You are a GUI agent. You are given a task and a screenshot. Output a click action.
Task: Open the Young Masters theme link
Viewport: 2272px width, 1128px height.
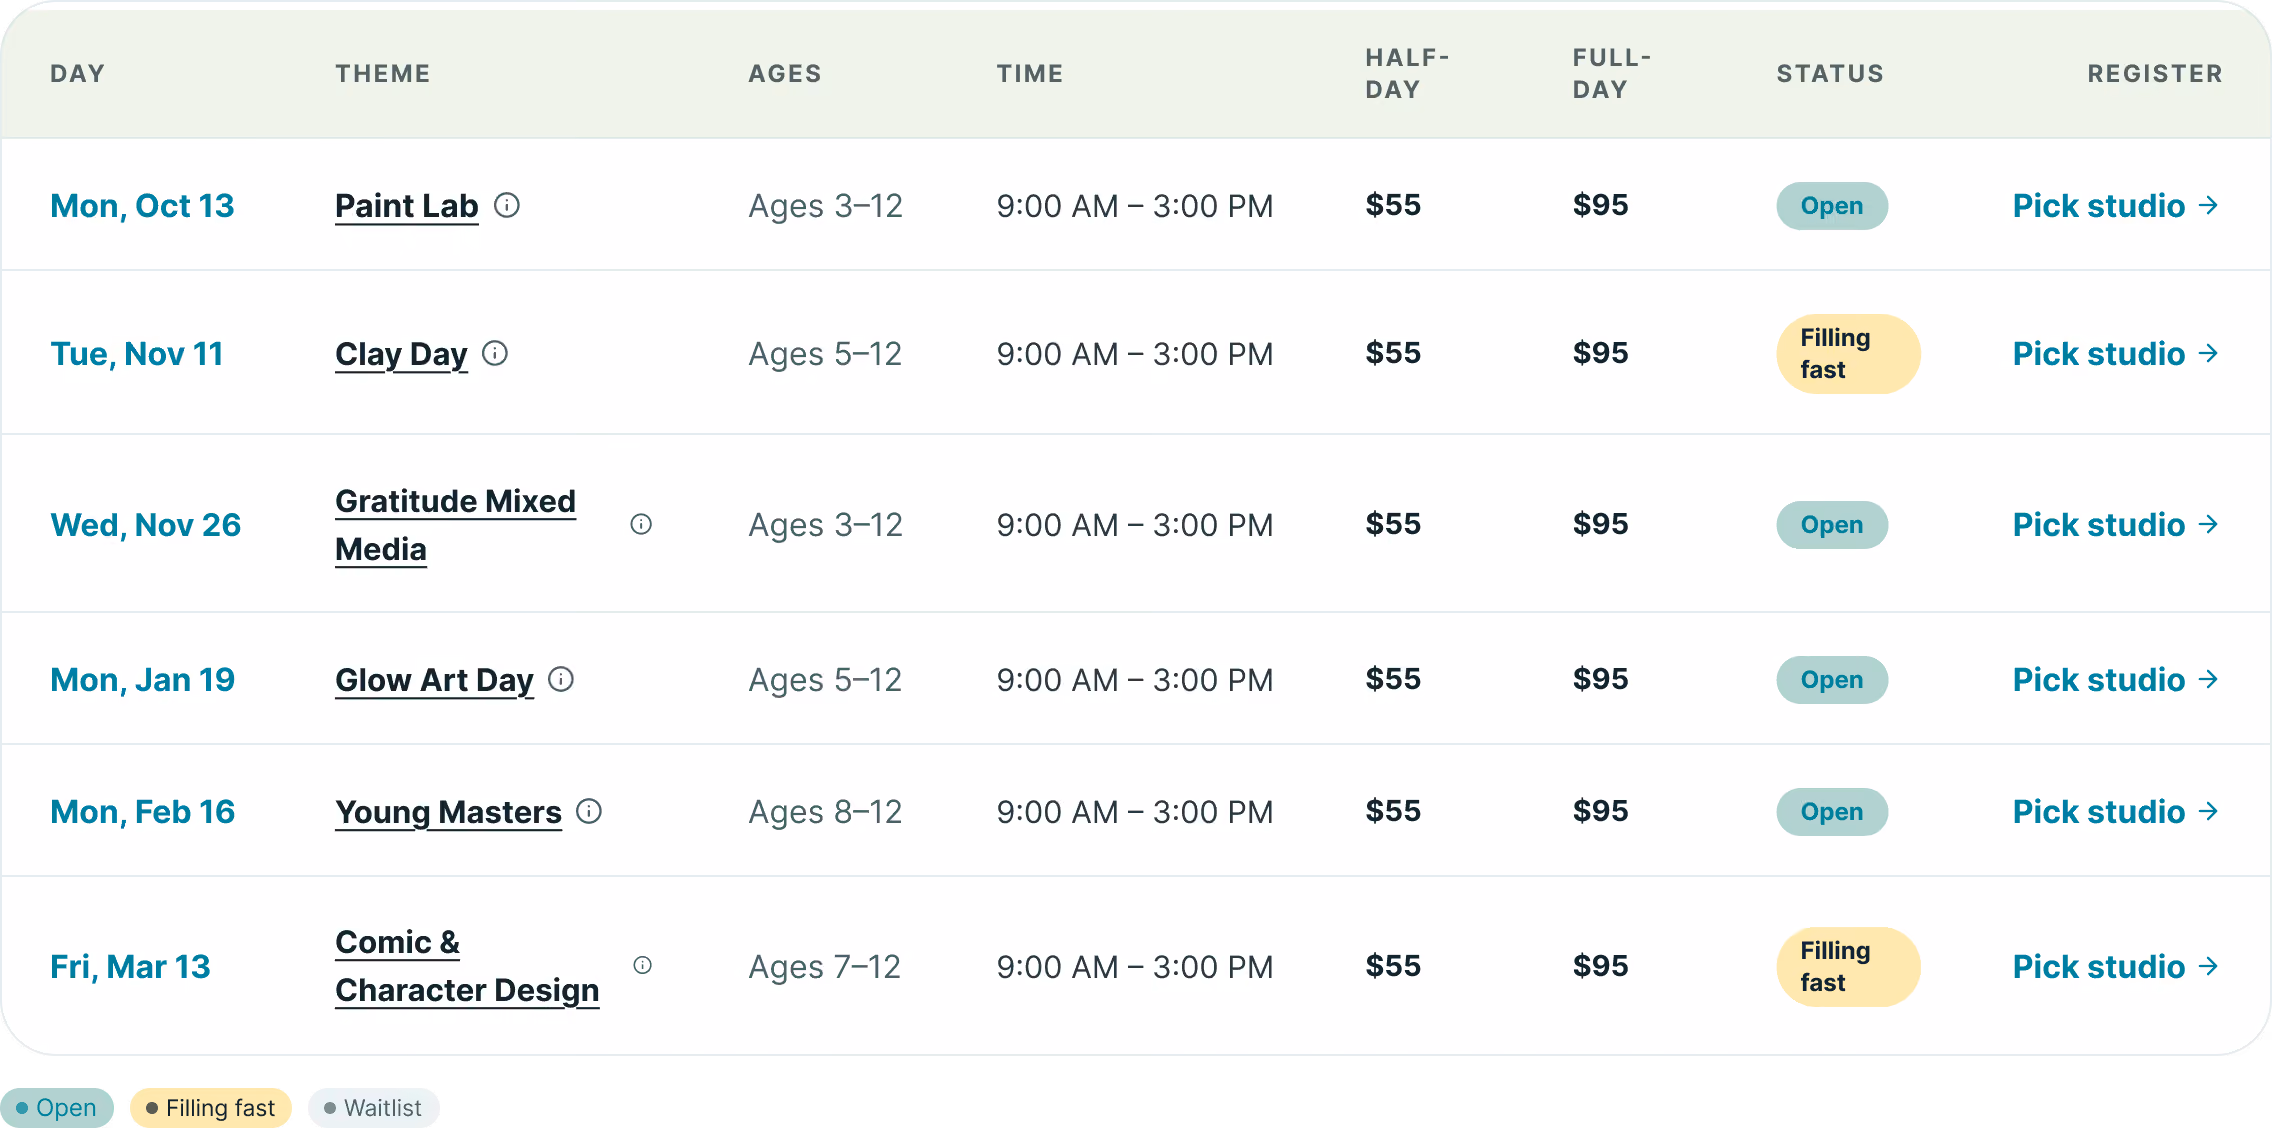(x=448, y=811)
